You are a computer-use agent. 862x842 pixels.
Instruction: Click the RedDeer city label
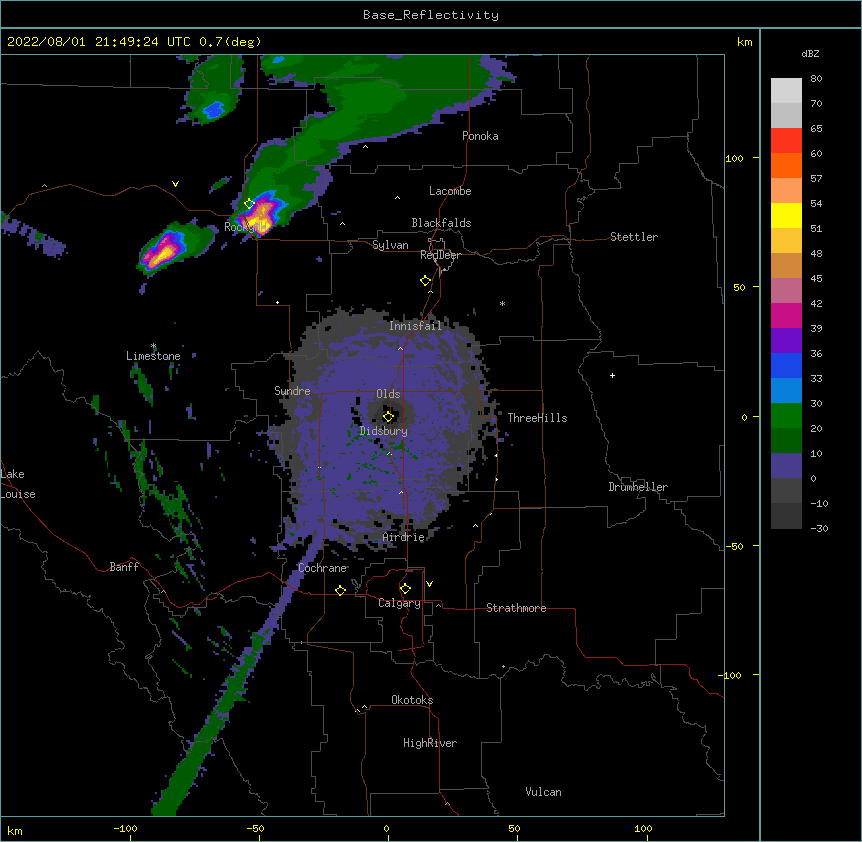coord(440,255)
